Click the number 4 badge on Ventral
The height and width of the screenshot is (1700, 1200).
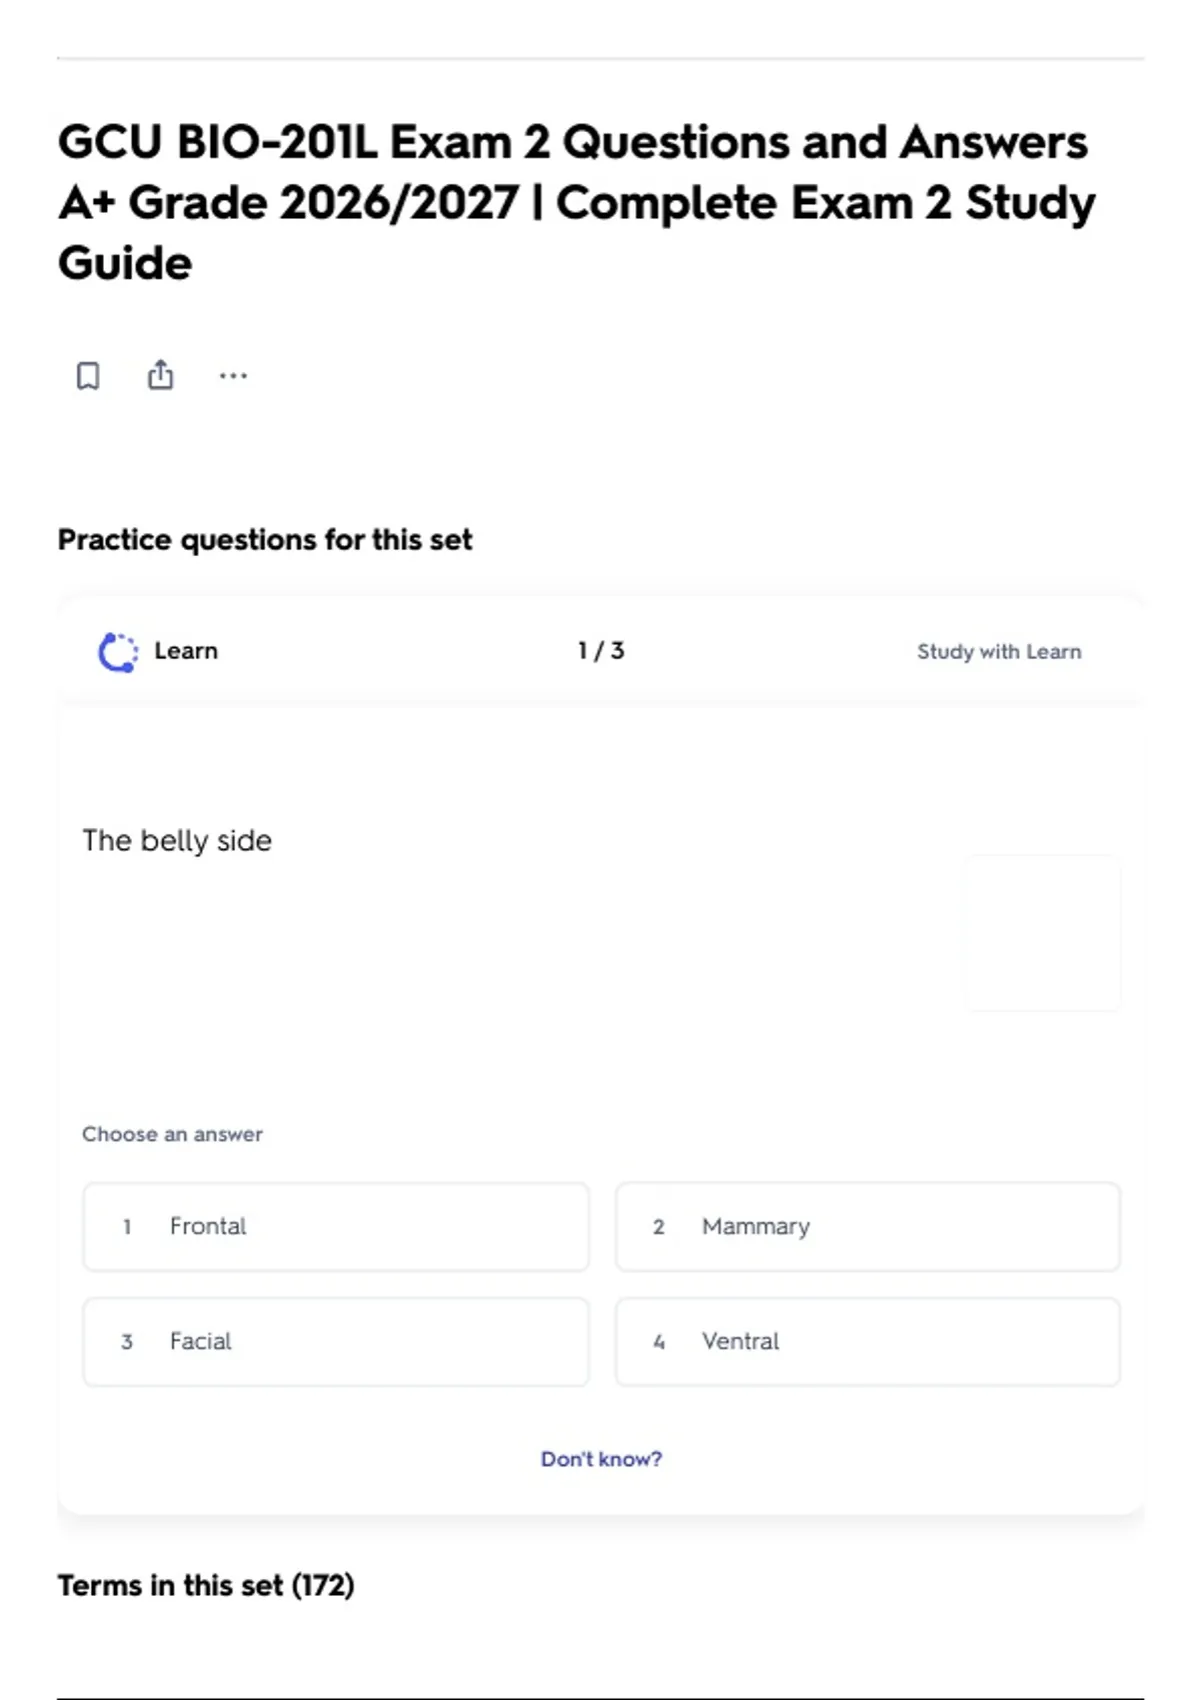point(659,1342)
